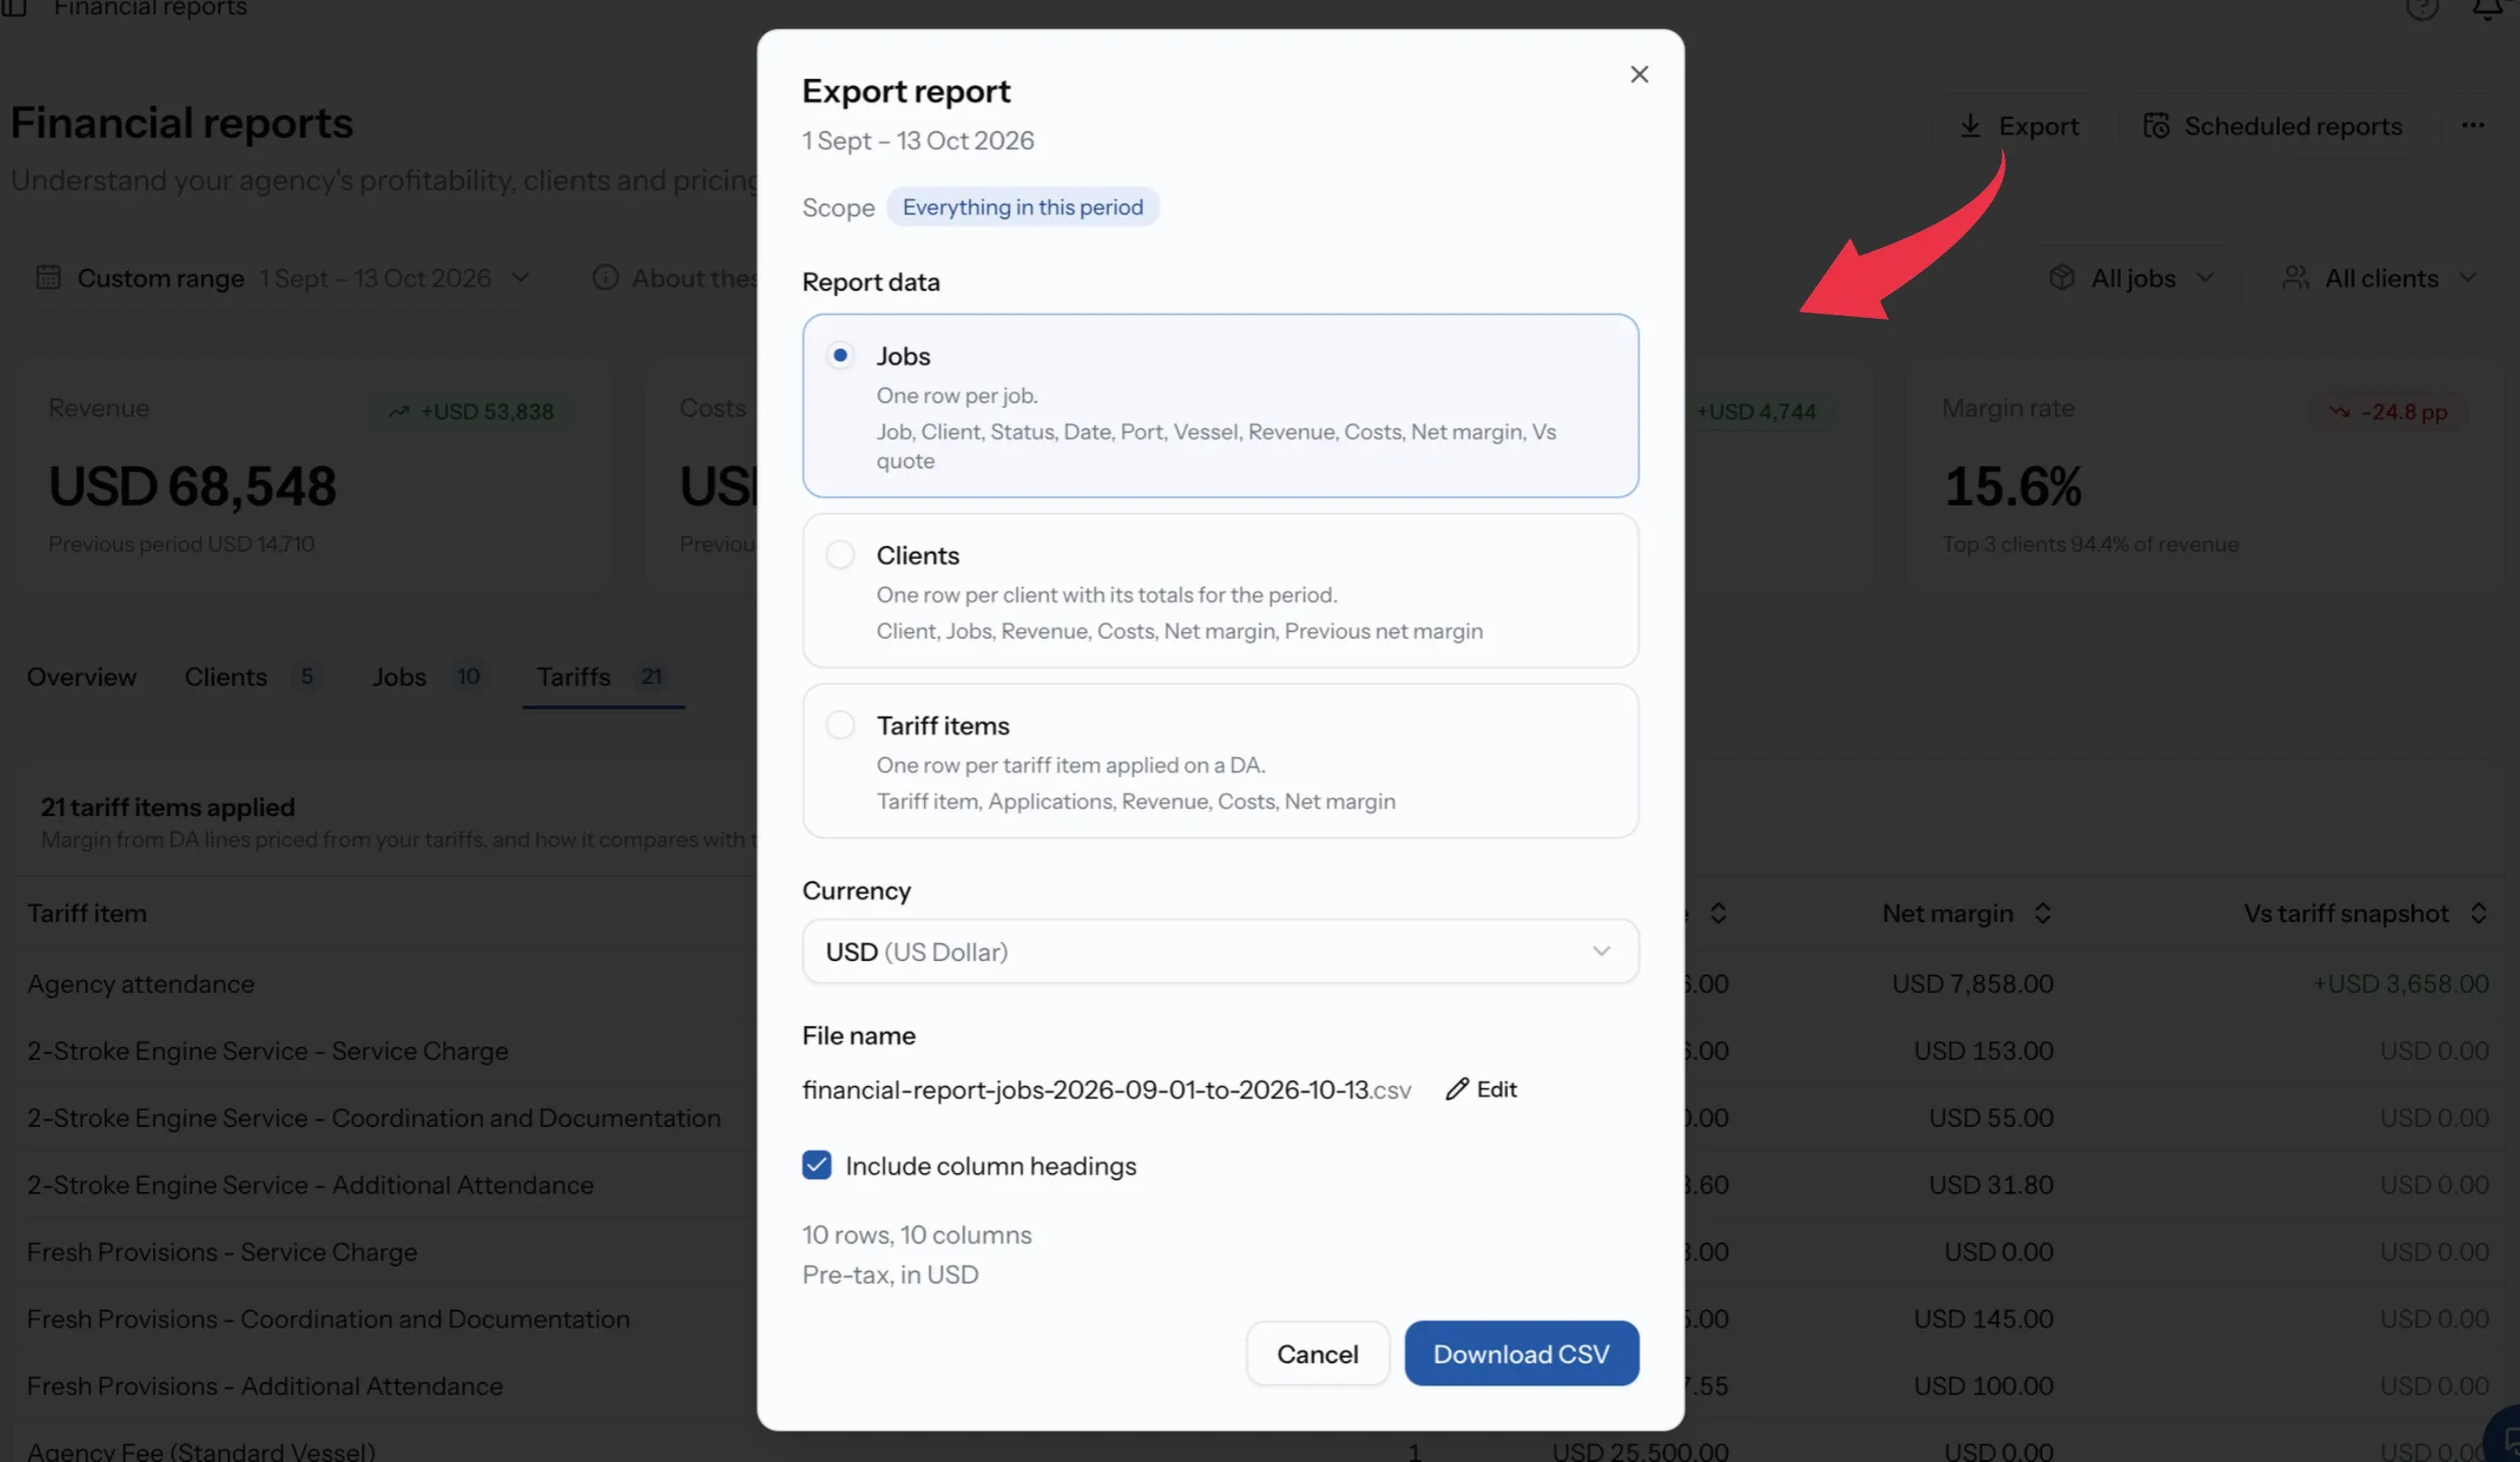The width and height of the screenshot is (2520, 1462).
Task: Sort by Vs tariff snapshot column arrows
Action: tap(2478, 913)
